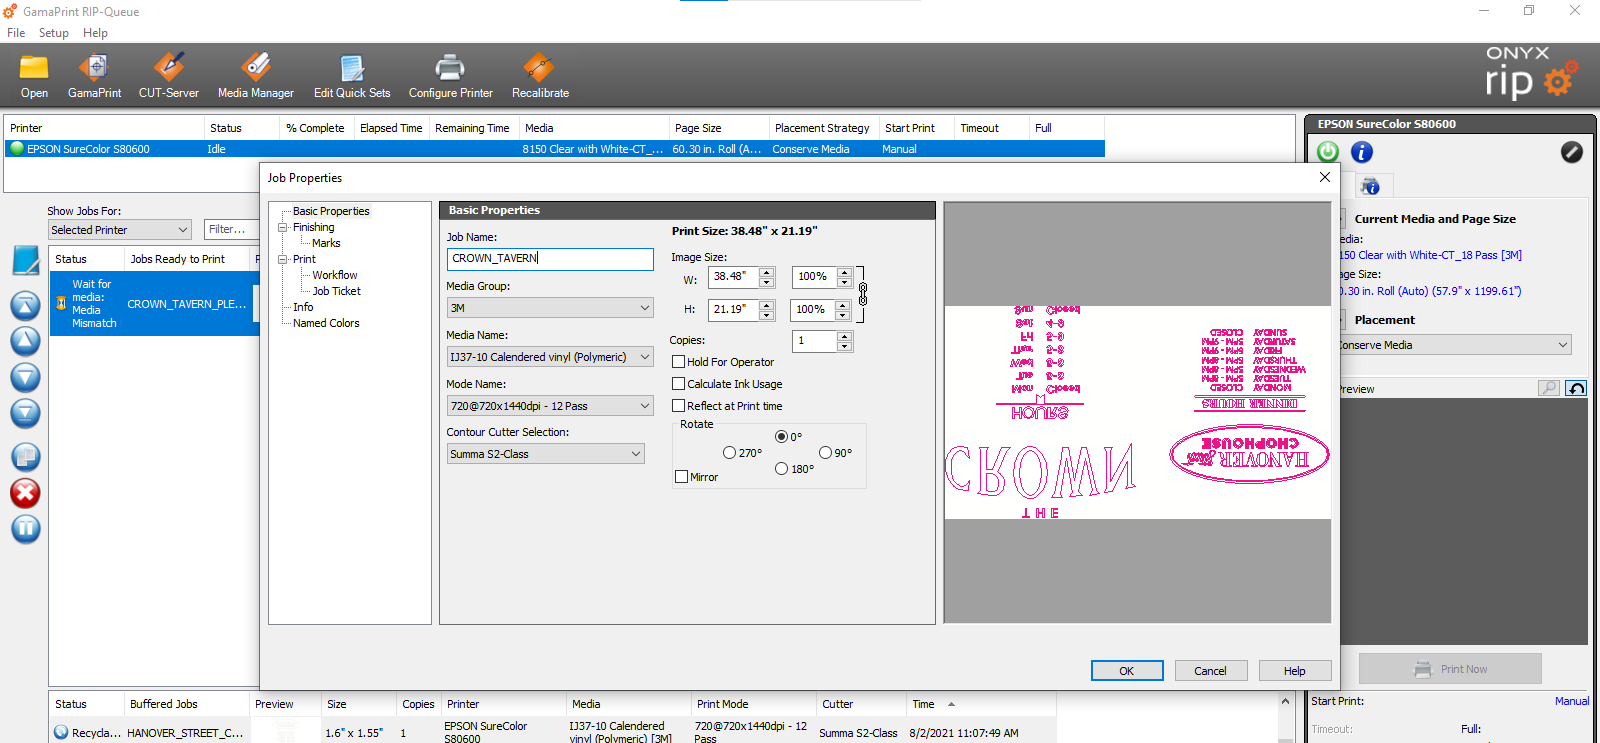Open Contour Cutter Selection dropdown
The height and width of the screenshot is (743, 1600).
click(546, 454)
